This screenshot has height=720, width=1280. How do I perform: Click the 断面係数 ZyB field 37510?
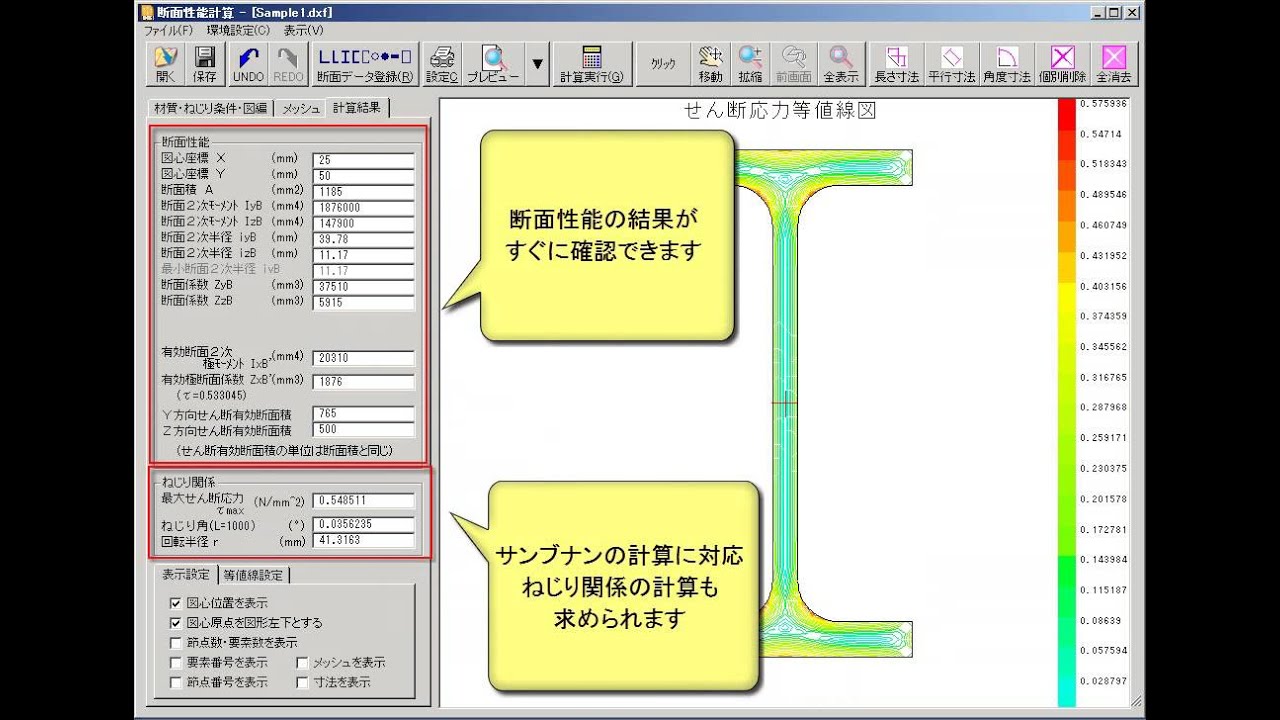[363, 287]
